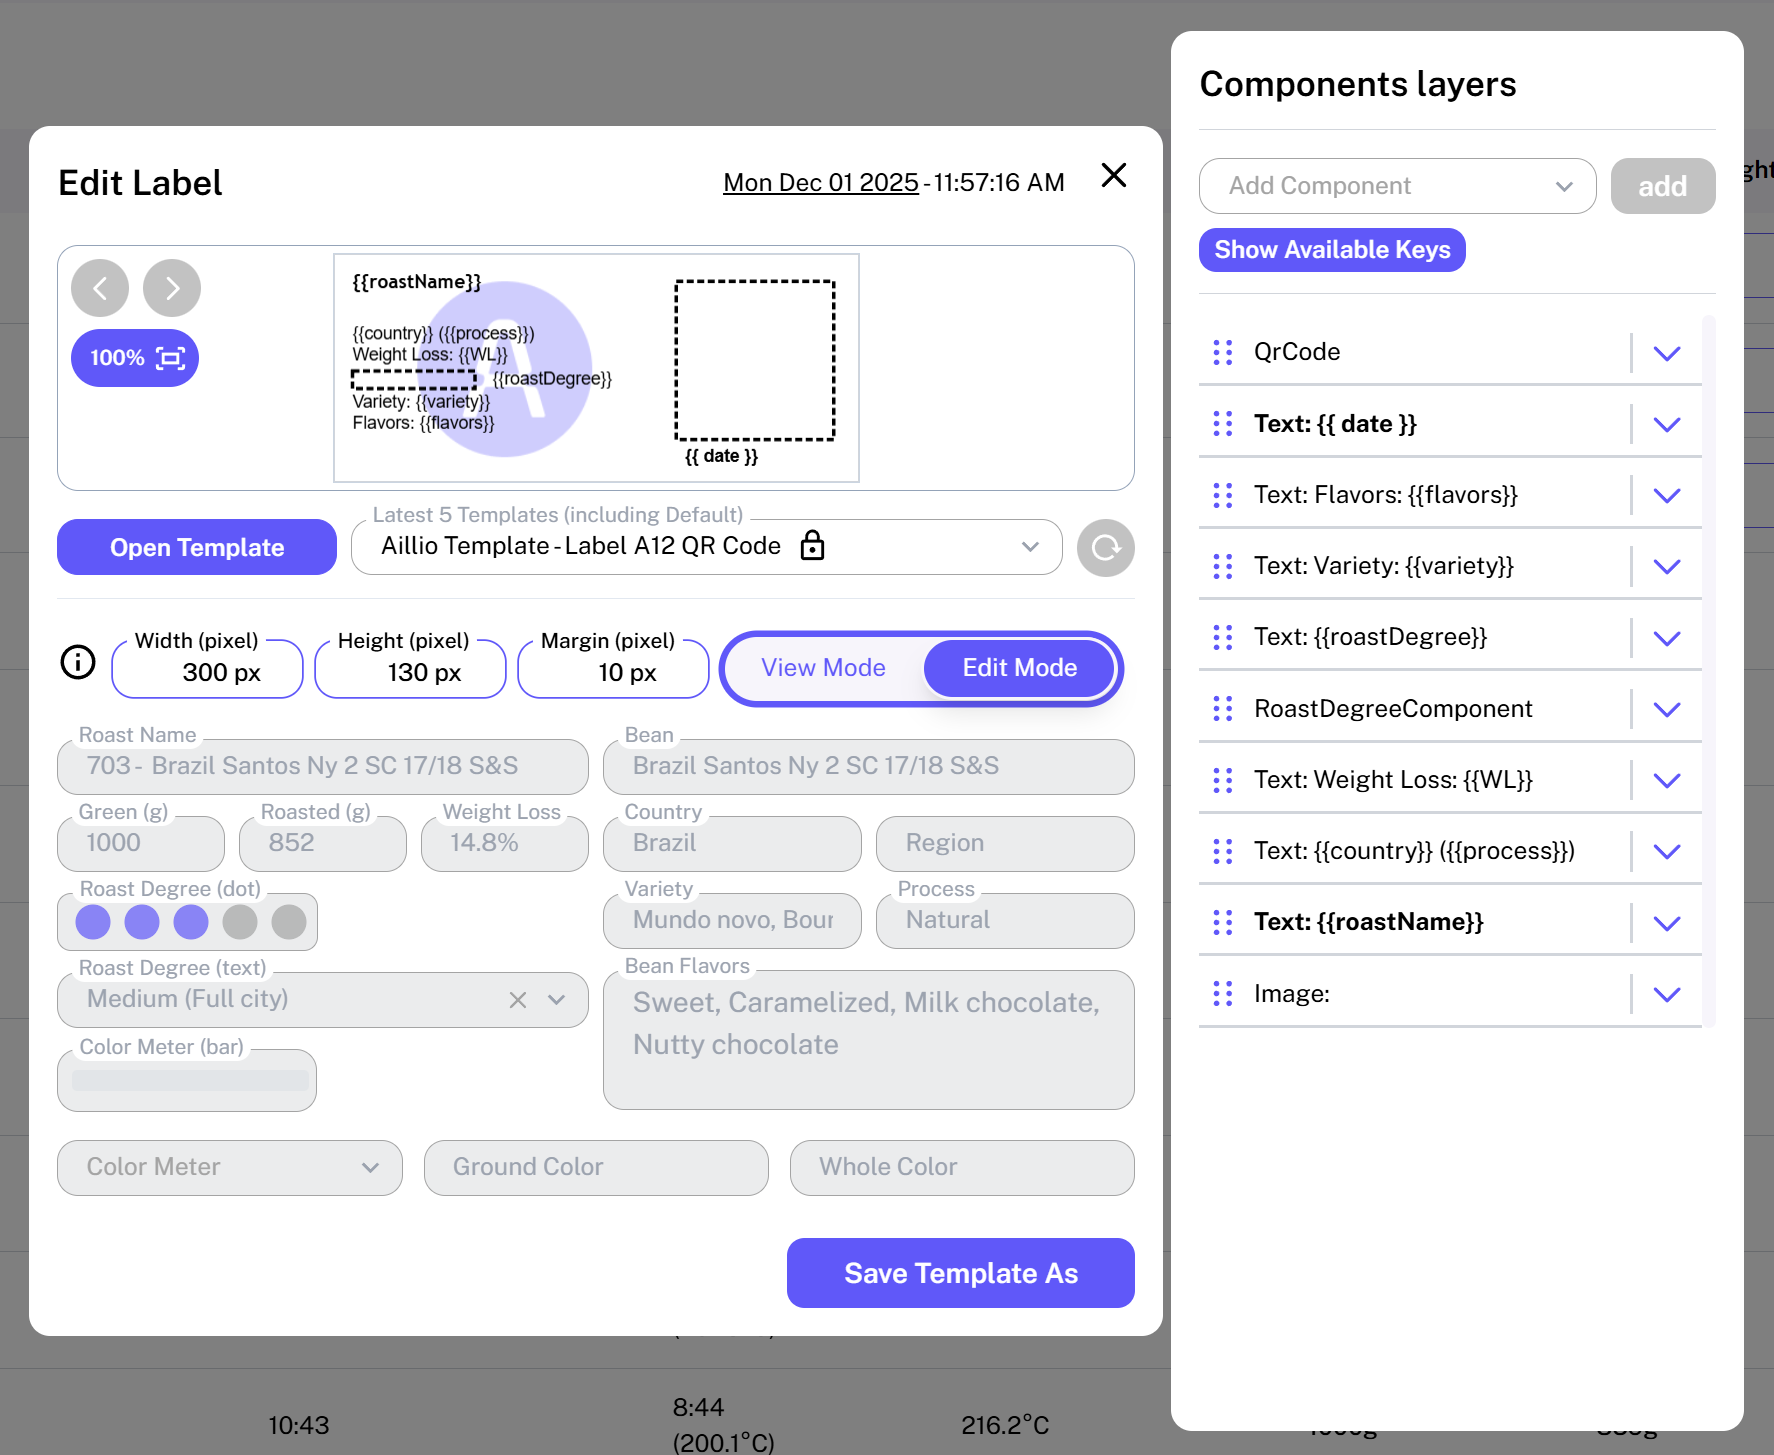1774x1455 pixels.
Task: Grab the drag handle of Image layer
Action: [1222, 994]
